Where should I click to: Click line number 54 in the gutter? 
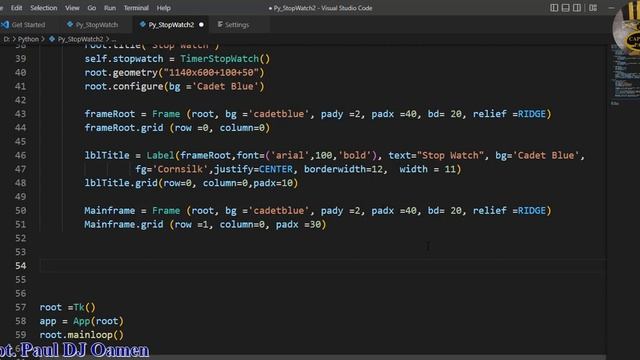tap(21, 266)
